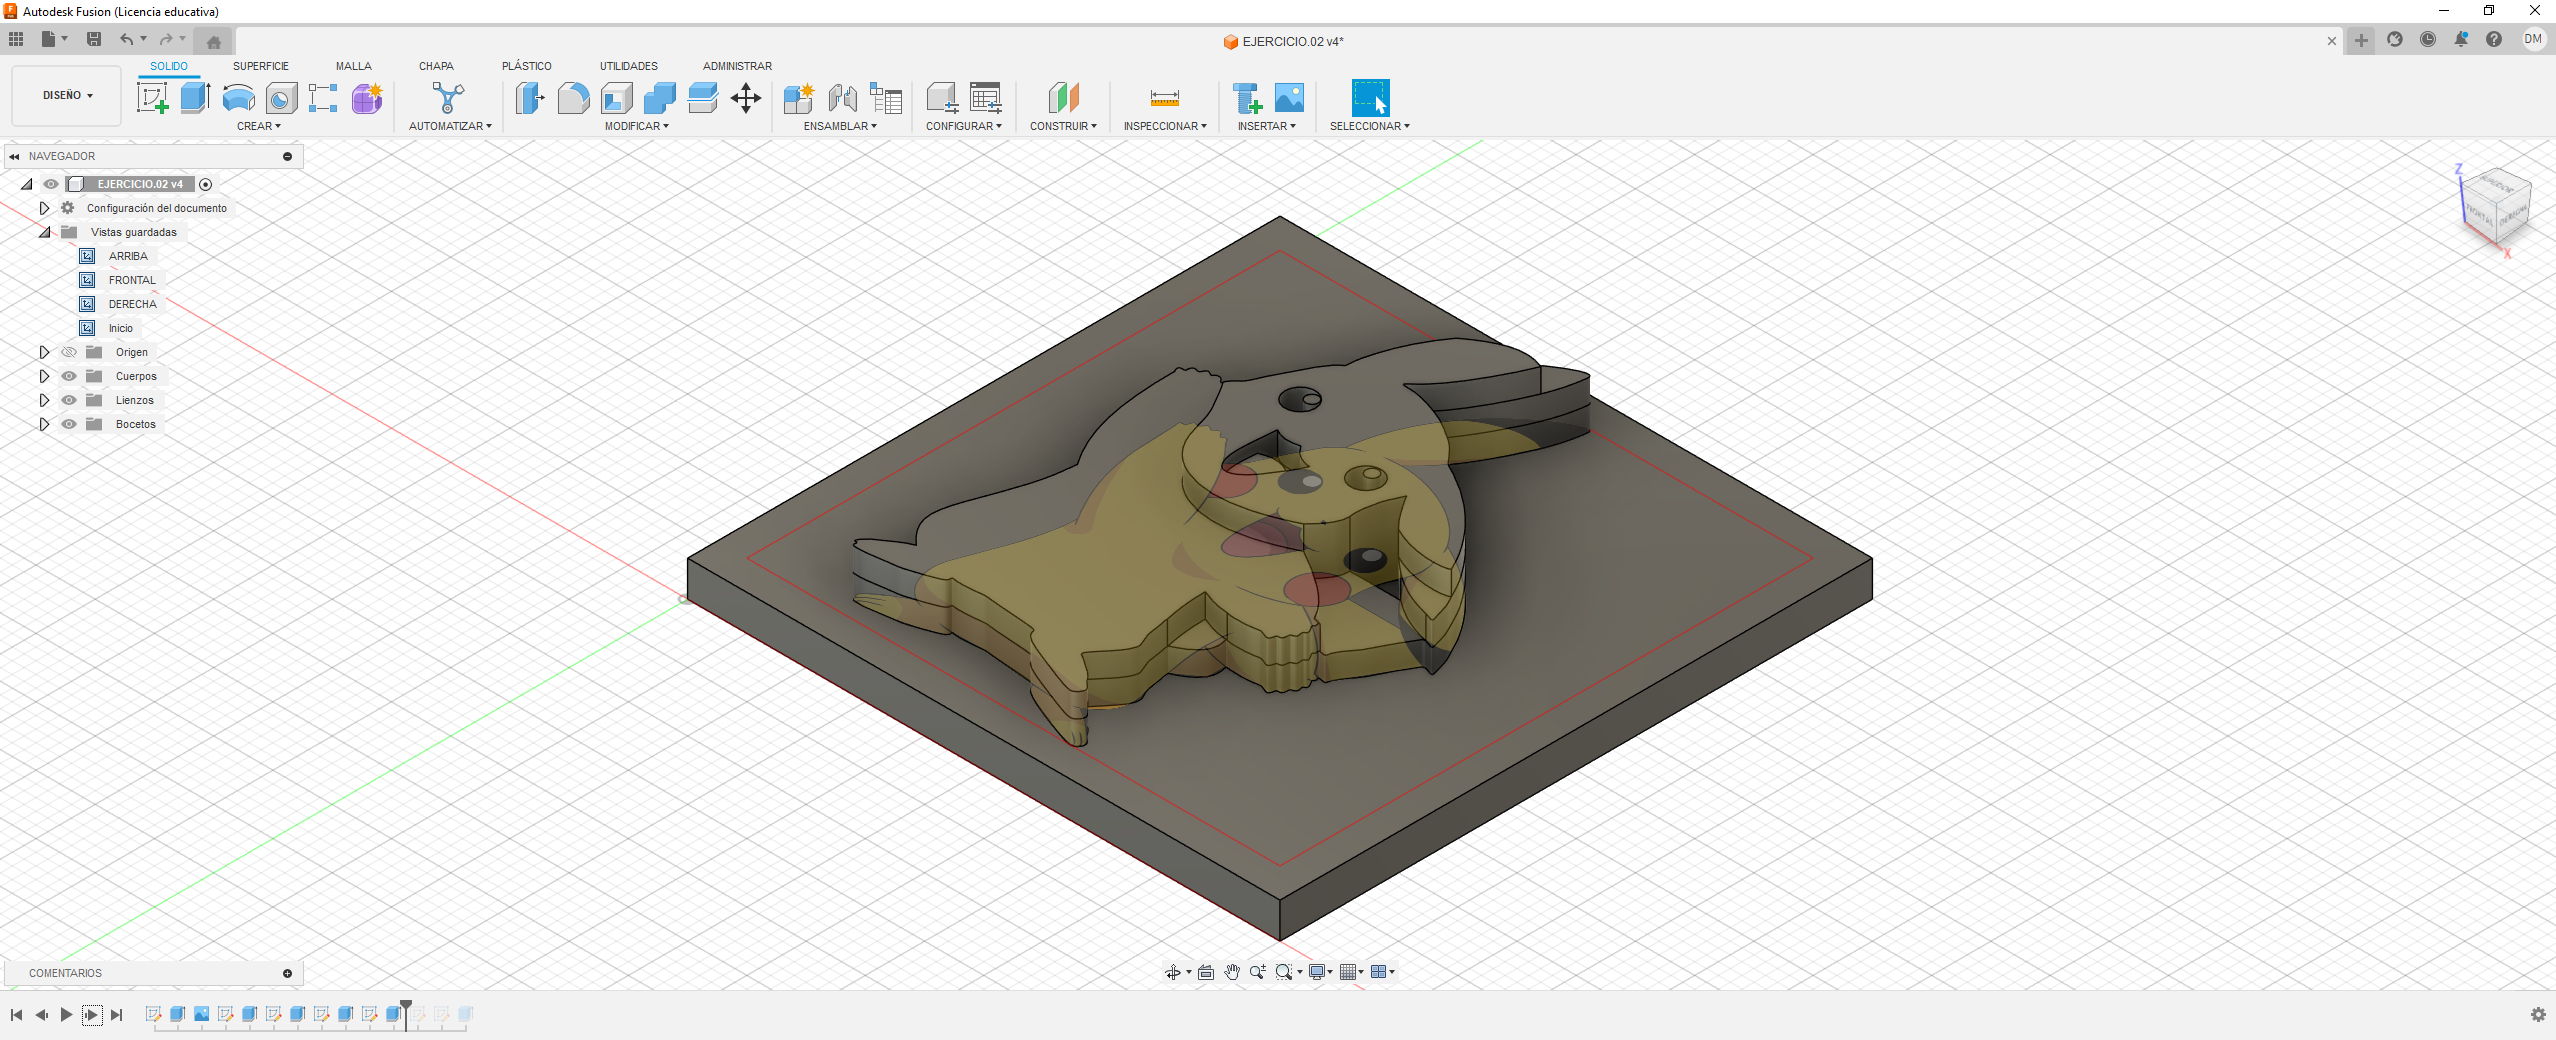2556x1040 pixels.
Task: Select the Create Sketch tool
Action: click(152, 98)
